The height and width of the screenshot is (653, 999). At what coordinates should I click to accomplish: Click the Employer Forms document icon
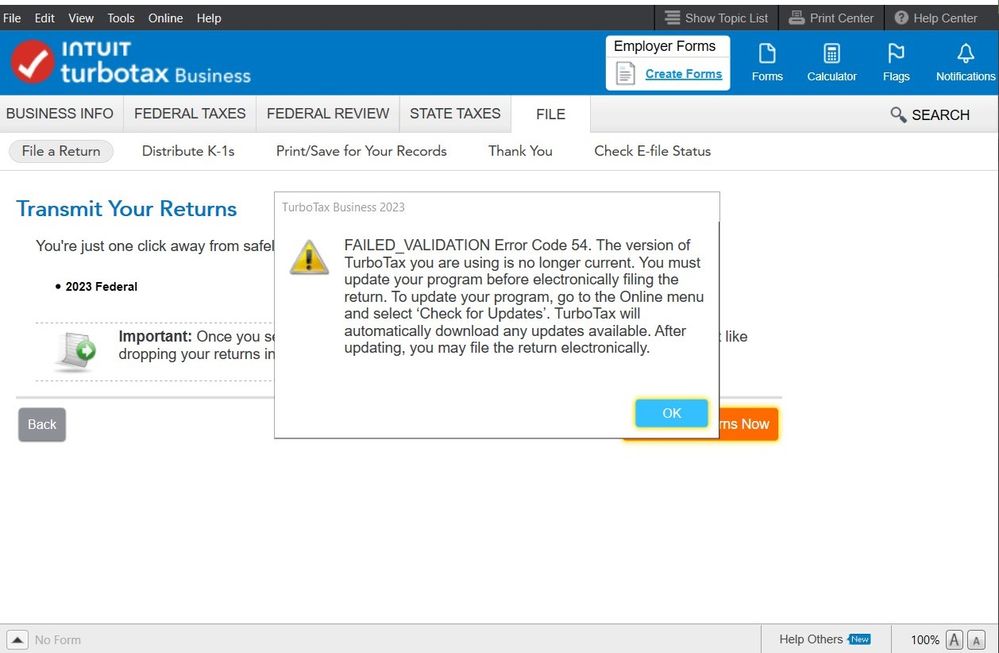point(625,73)
